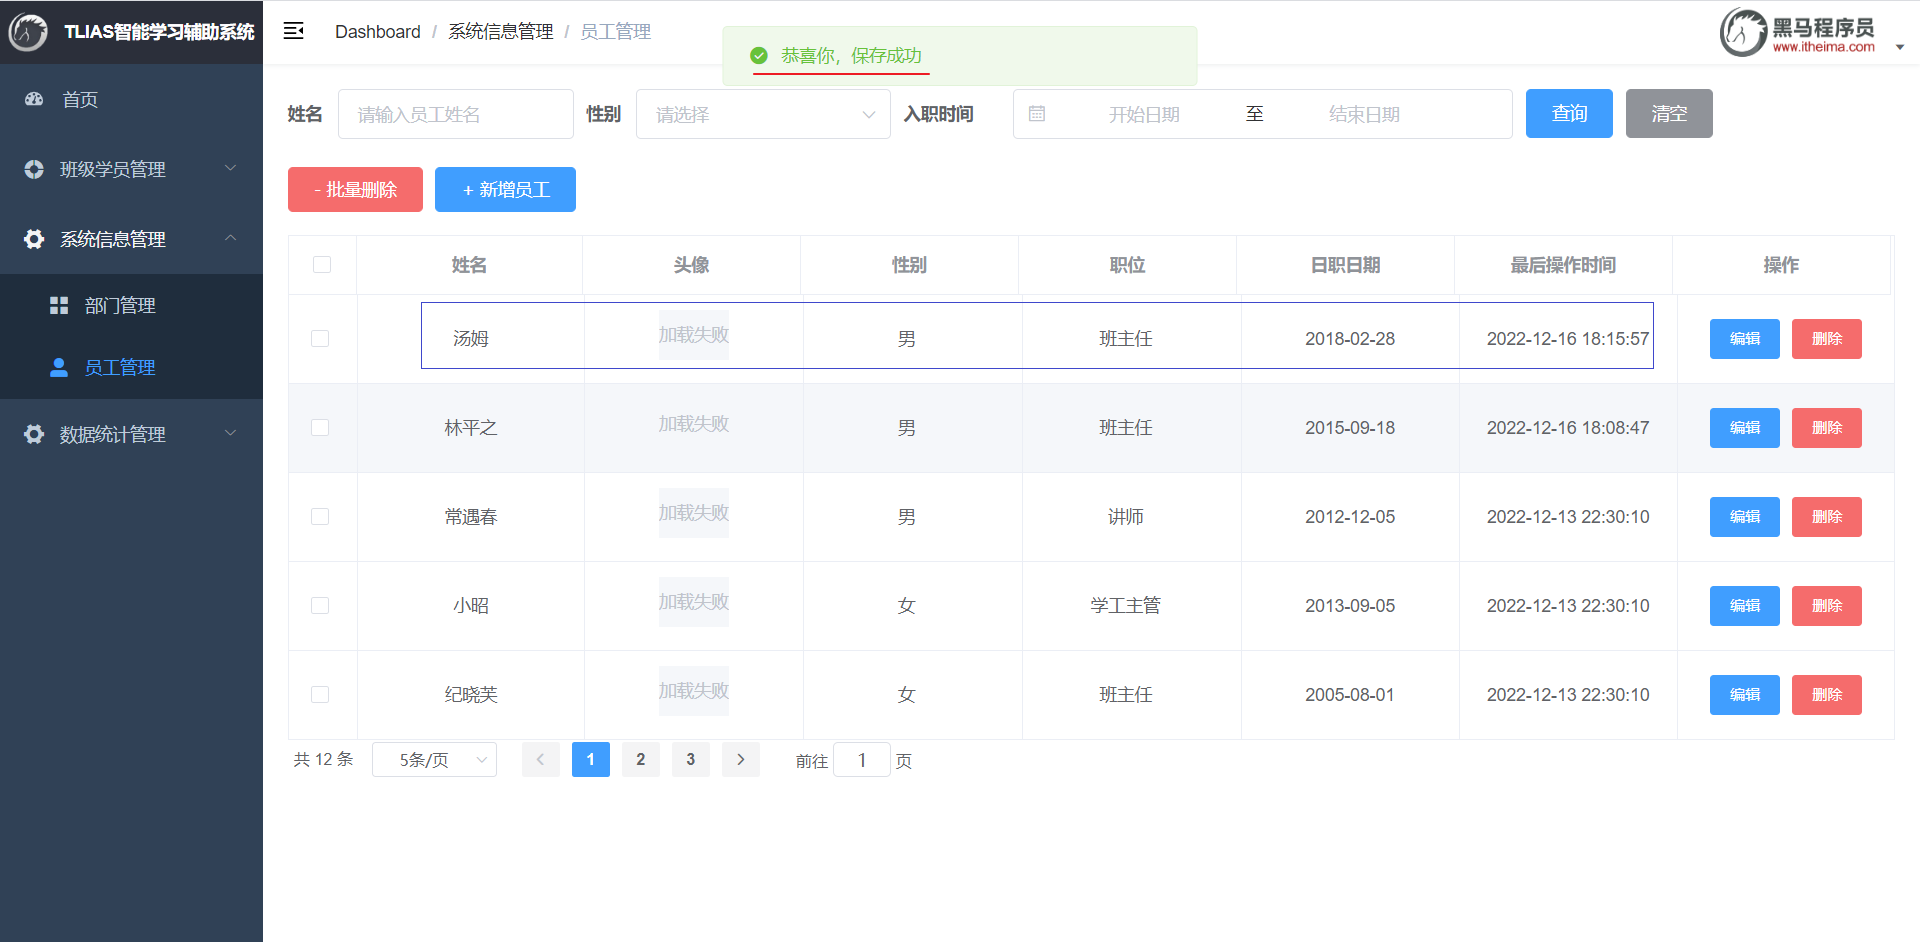This screenshot has height=942, width=1920.
Task: Click the 请输入员工姓名 name input field
Action: 456,114
